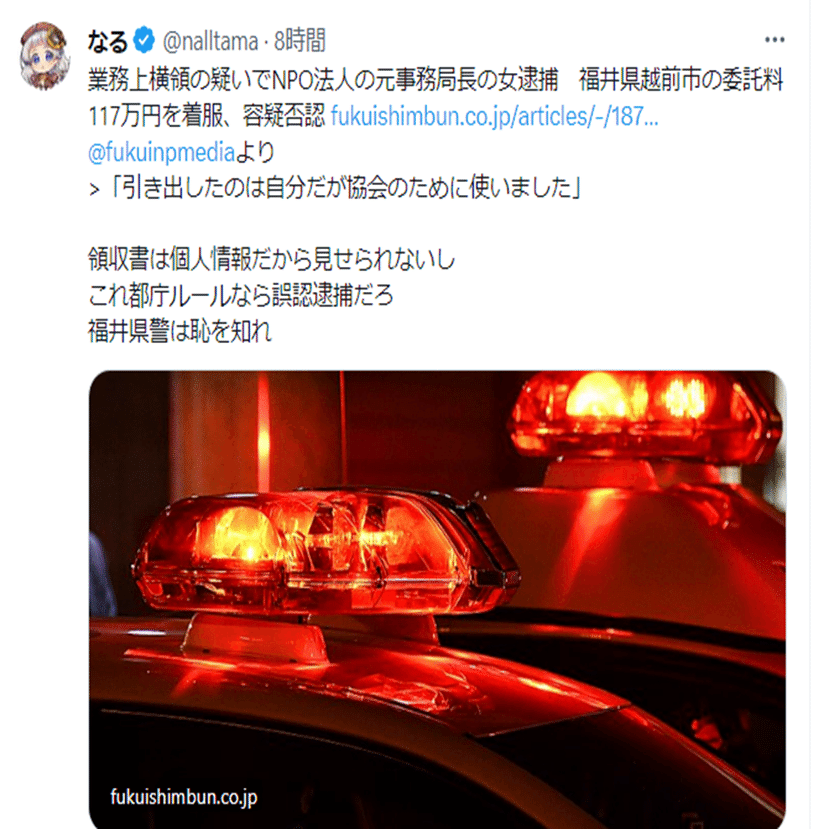Click the headline text 業務上横領の疑い
Viewport: 829px width, 829px height.
pyautogui.click(x=169, y=80)
